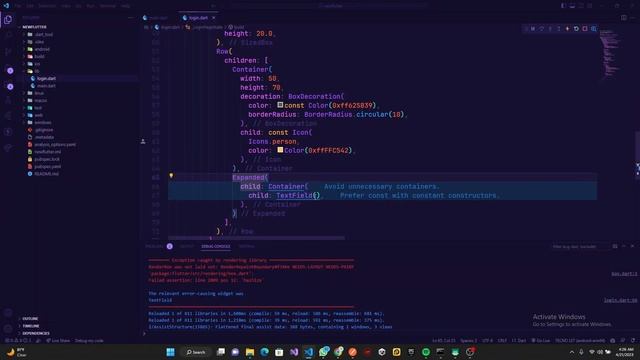Viewport: 640px width, 360px height.
Task: Click the Icons.person line in the code
Action: pyautogui.click(x=273, y=141)
